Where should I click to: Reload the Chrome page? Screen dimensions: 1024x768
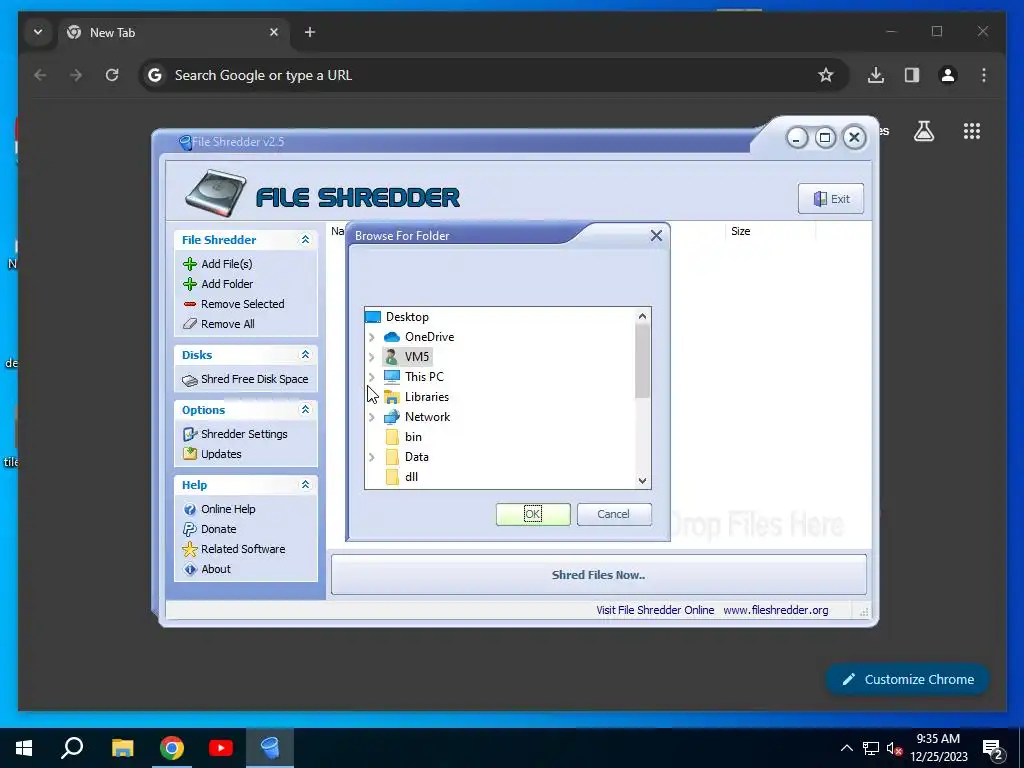coord(112,75)
